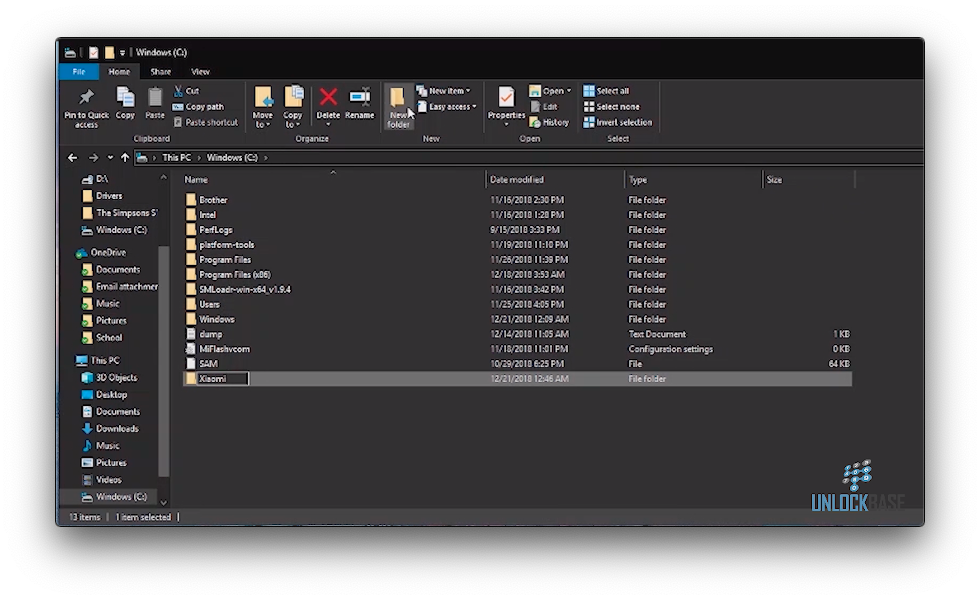Open the Quick Access Toolbar customize dropdown
The height and width of the screenshot is (600, 980).
click(x=122, y=52)
